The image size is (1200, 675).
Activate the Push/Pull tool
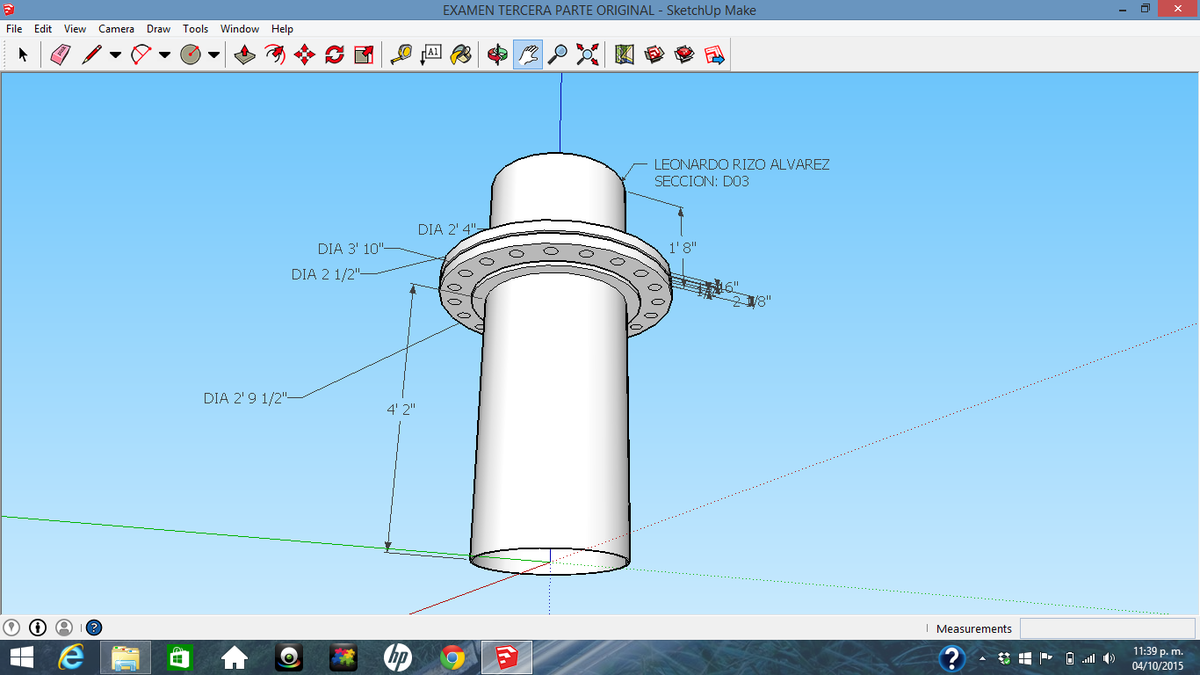(246, 55)
